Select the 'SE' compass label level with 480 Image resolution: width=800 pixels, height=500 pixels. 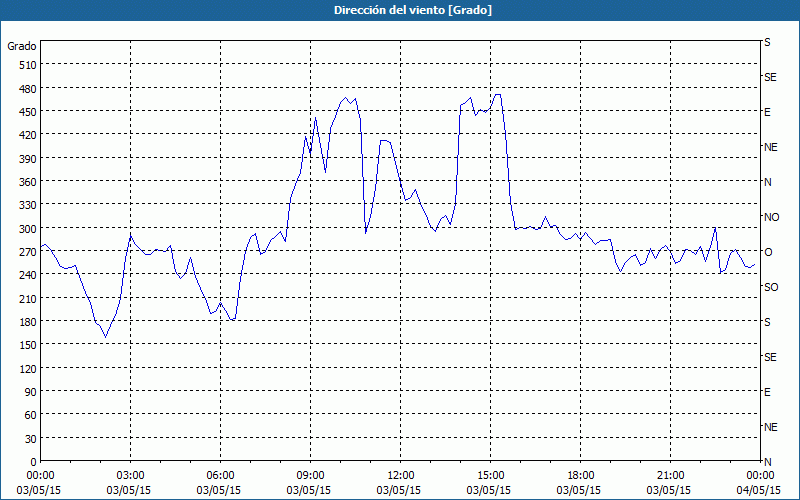tap(770, 77)
